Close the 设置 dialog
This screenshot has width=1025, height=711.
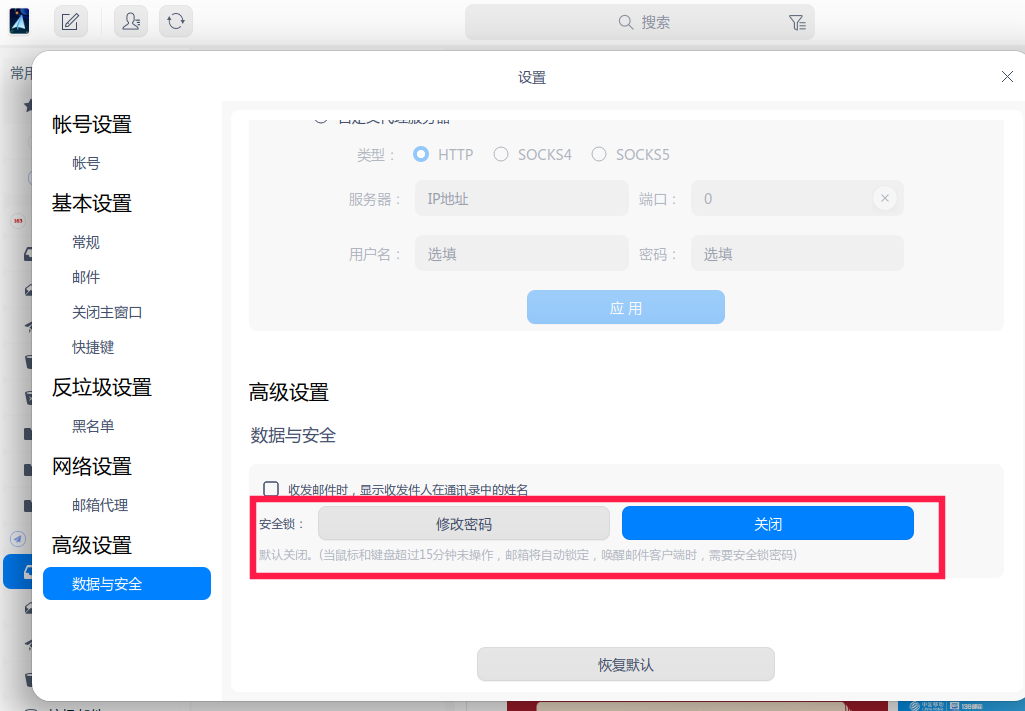click(1007, 77)
